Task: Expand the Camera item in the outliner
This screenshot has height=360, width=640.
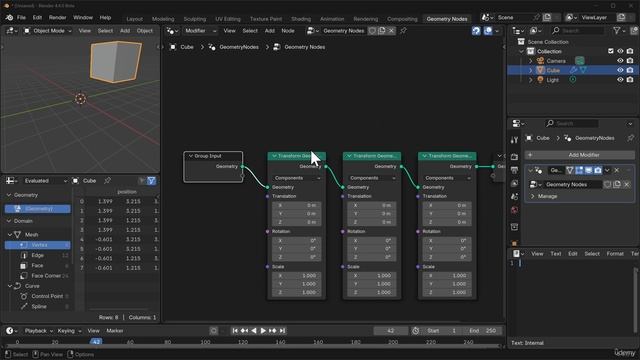Action: pyautogui.click(x=531, y=61)
